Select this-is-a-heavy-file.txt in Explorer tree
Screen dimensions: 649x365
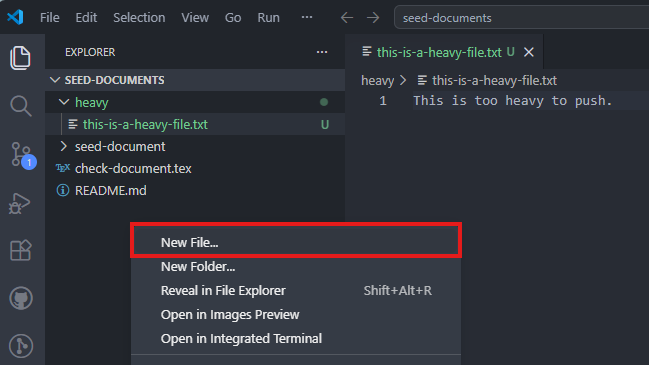click(x=195, y=124)
